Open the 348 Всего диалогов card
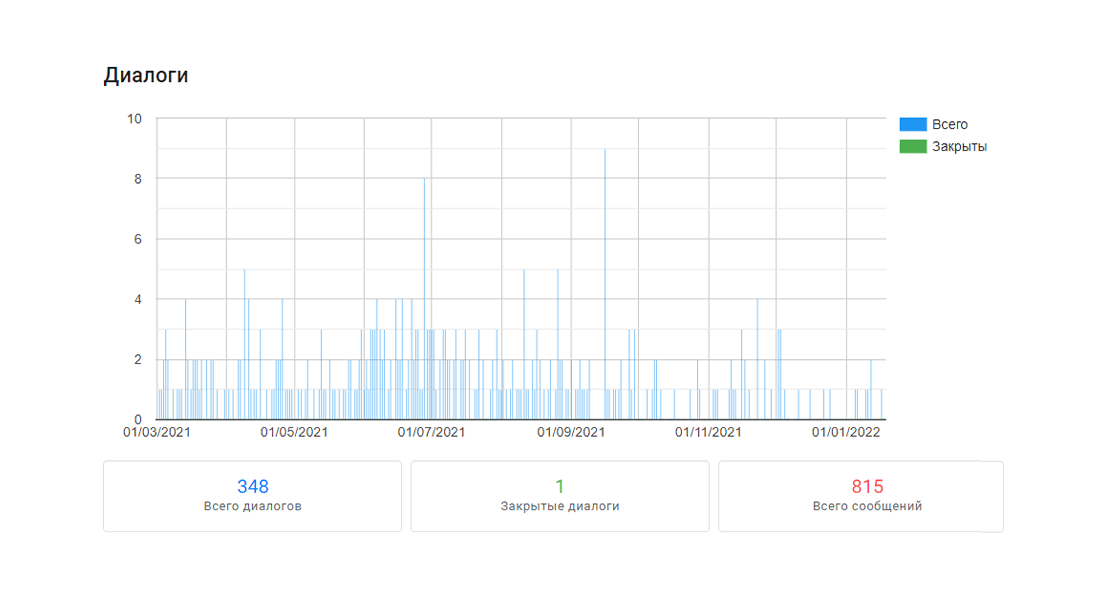 point(253,496)
